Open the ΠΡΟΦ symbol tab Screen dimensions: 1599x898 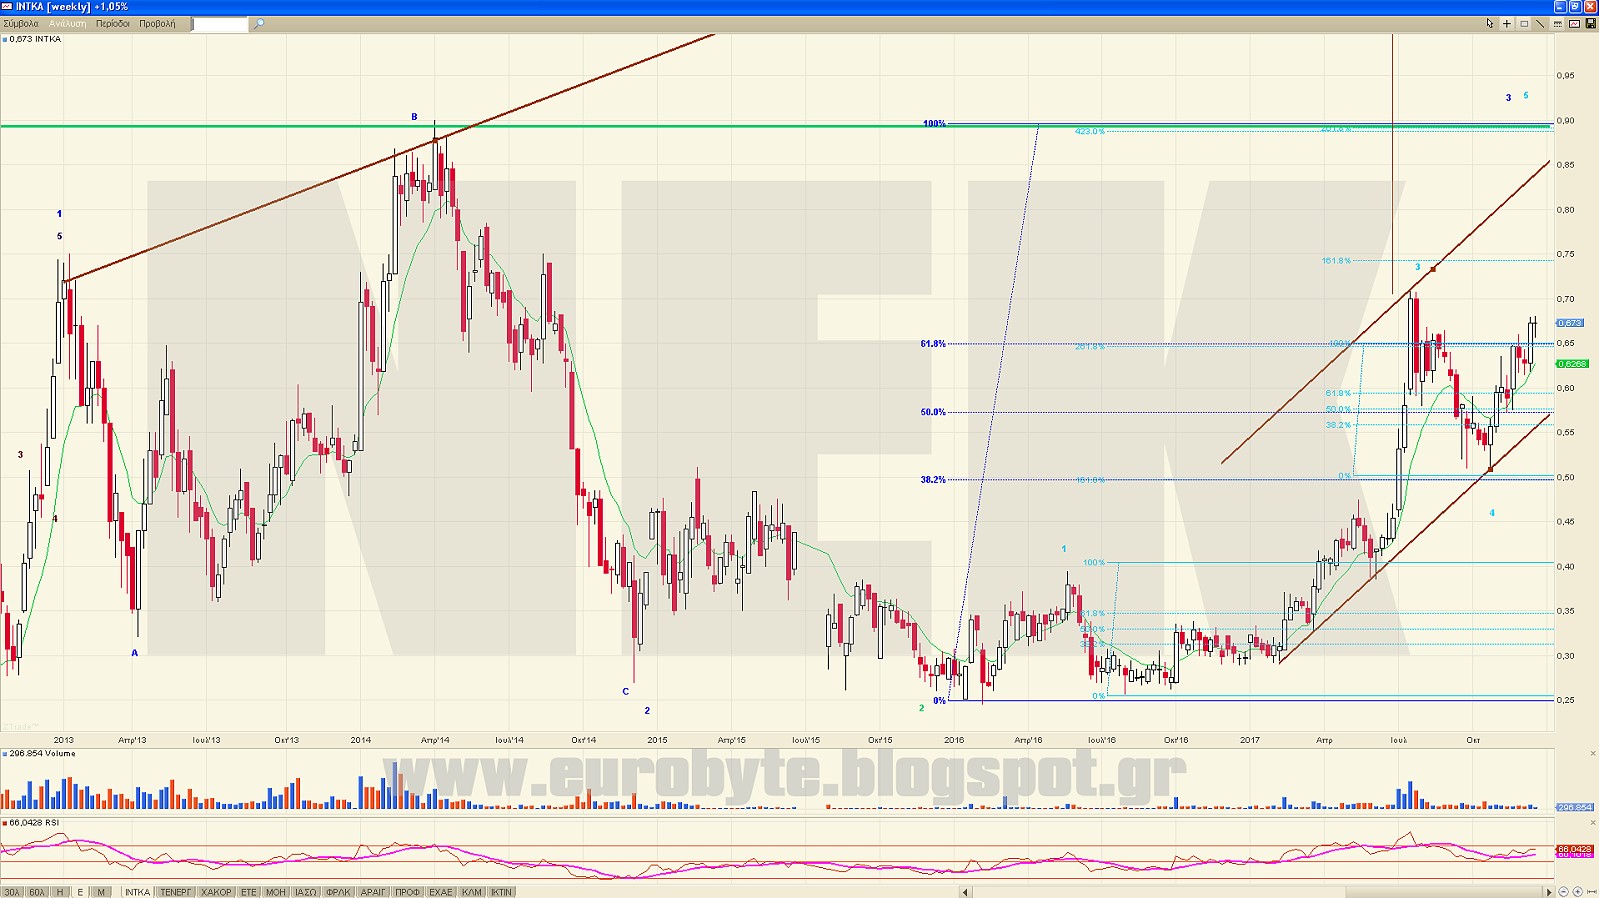407,892
